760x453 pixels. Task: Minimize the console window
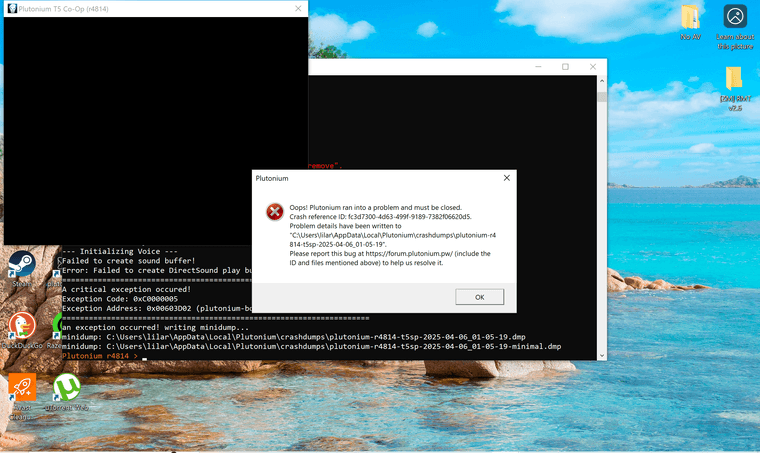coord(538,66)
